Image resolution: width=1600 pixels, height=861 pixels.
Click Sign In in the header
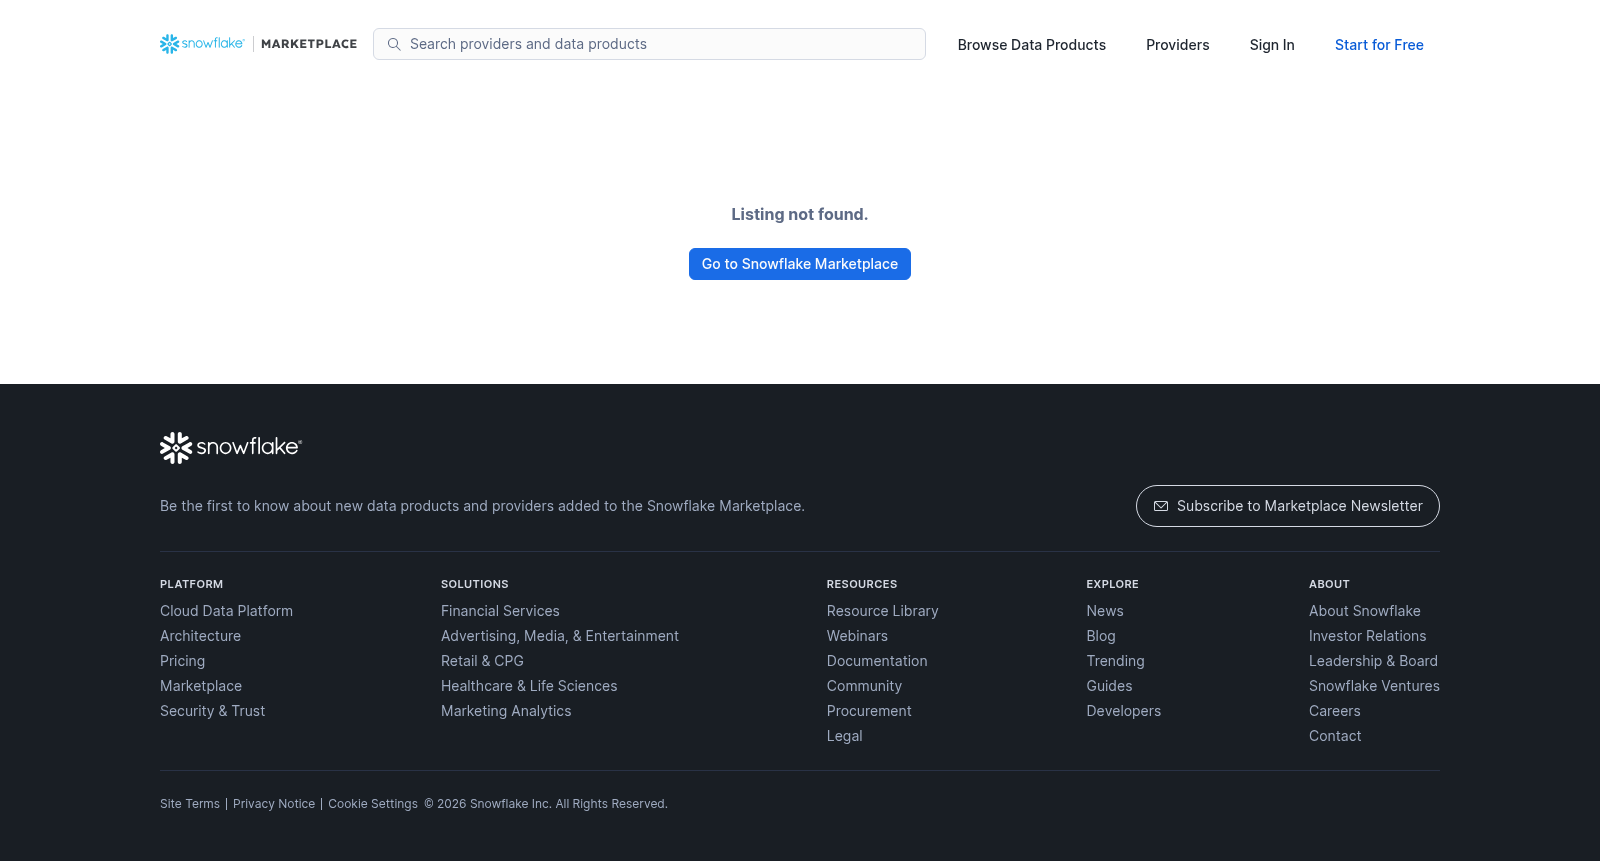pos(1272,45)
